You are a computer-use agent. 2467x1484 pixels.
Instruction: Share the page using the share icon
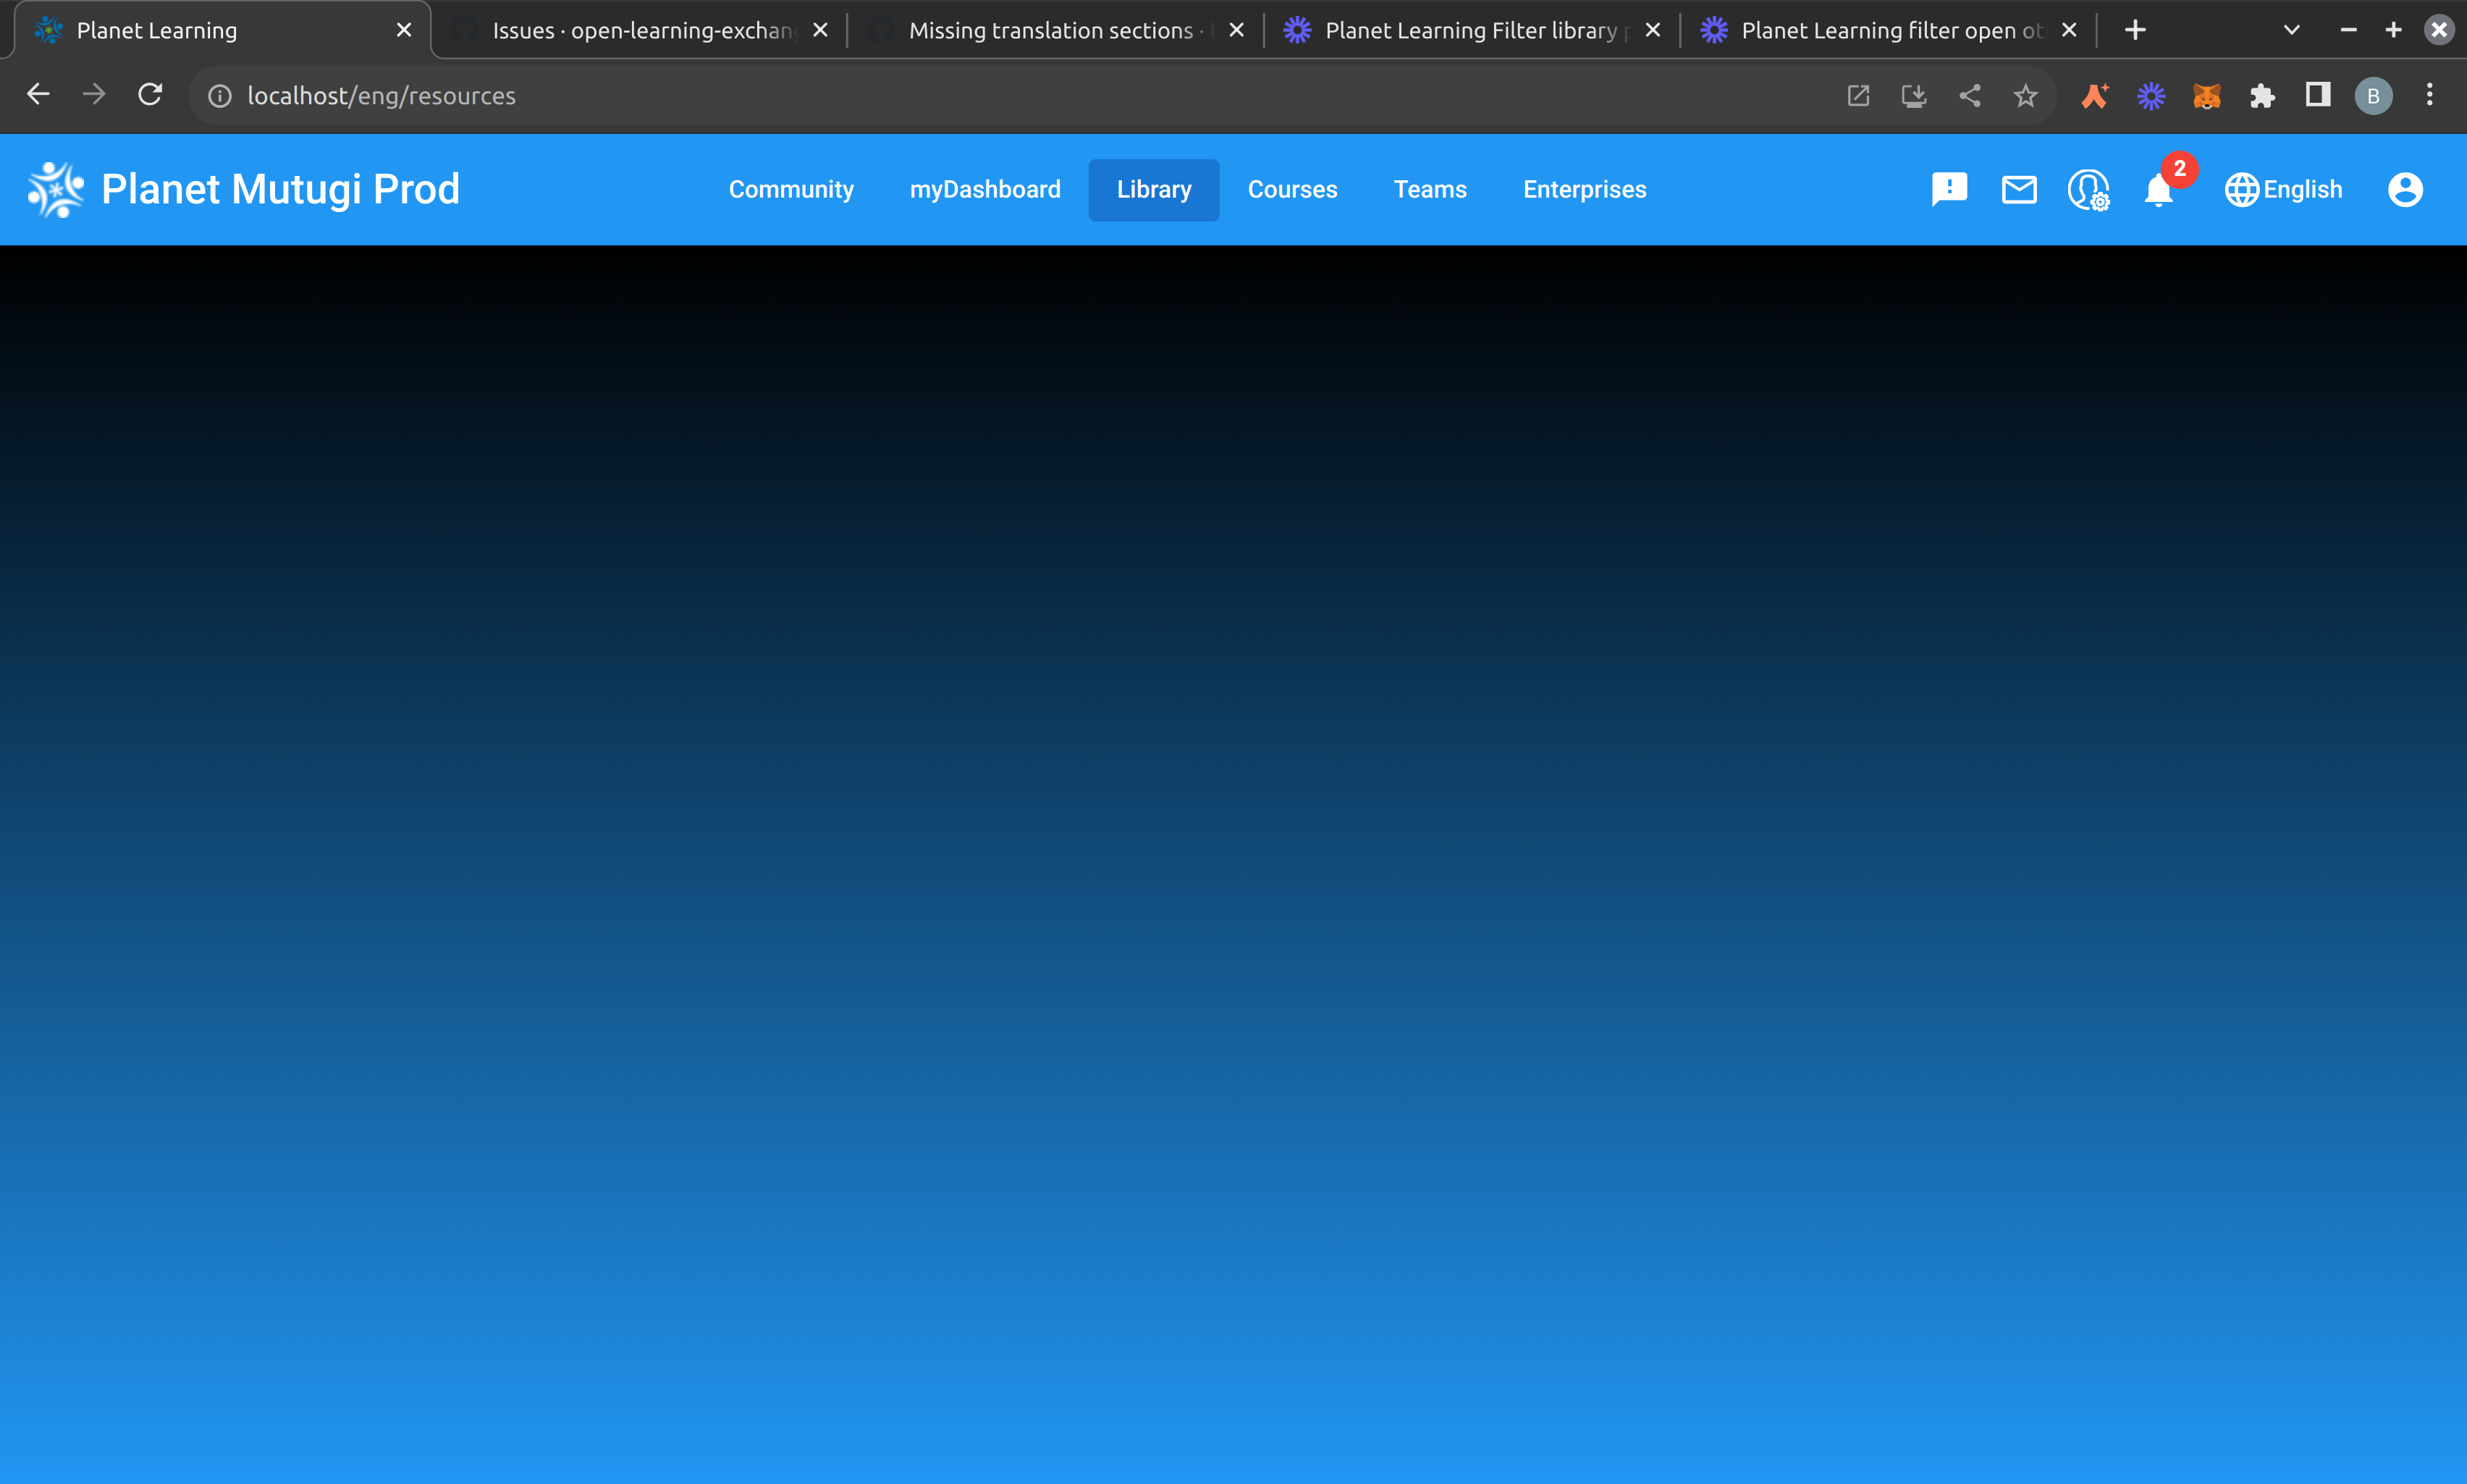pyautogui.click(x=1970, y=95)
